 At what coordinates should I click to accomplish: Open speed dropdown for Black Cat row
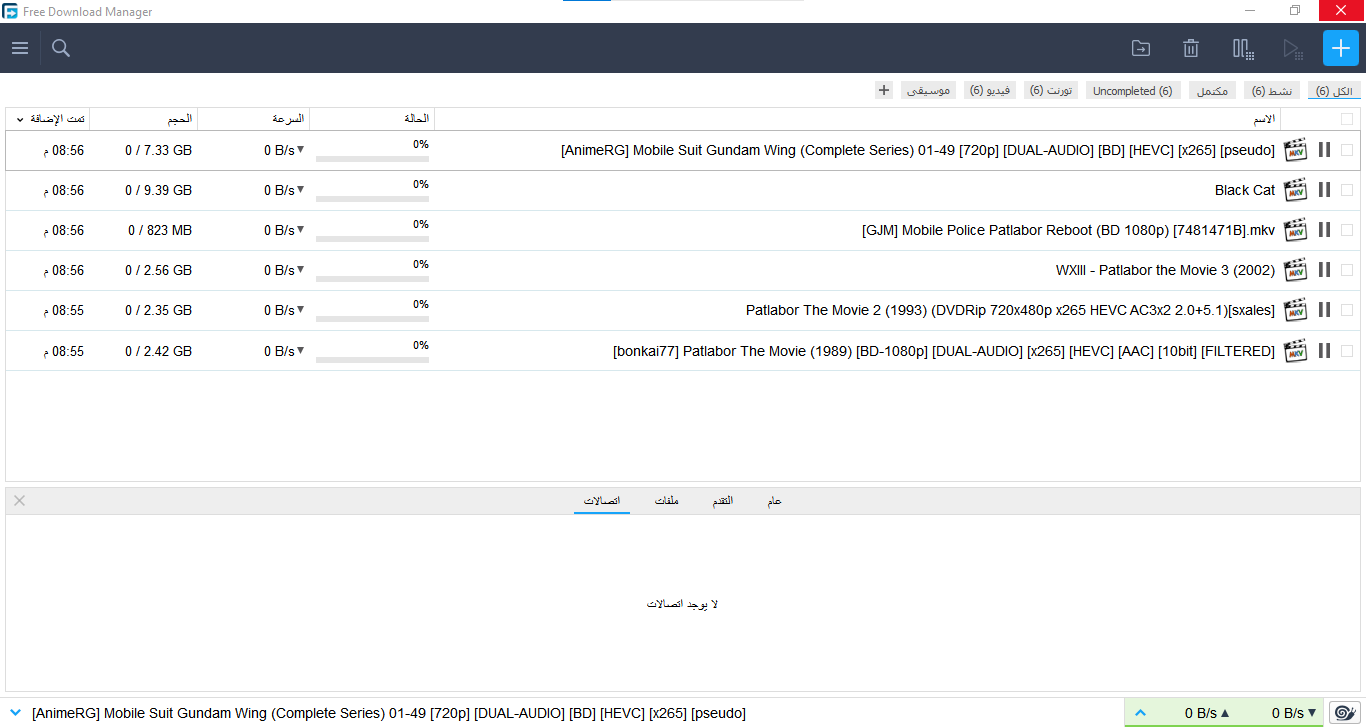click(x=300, y=190)
